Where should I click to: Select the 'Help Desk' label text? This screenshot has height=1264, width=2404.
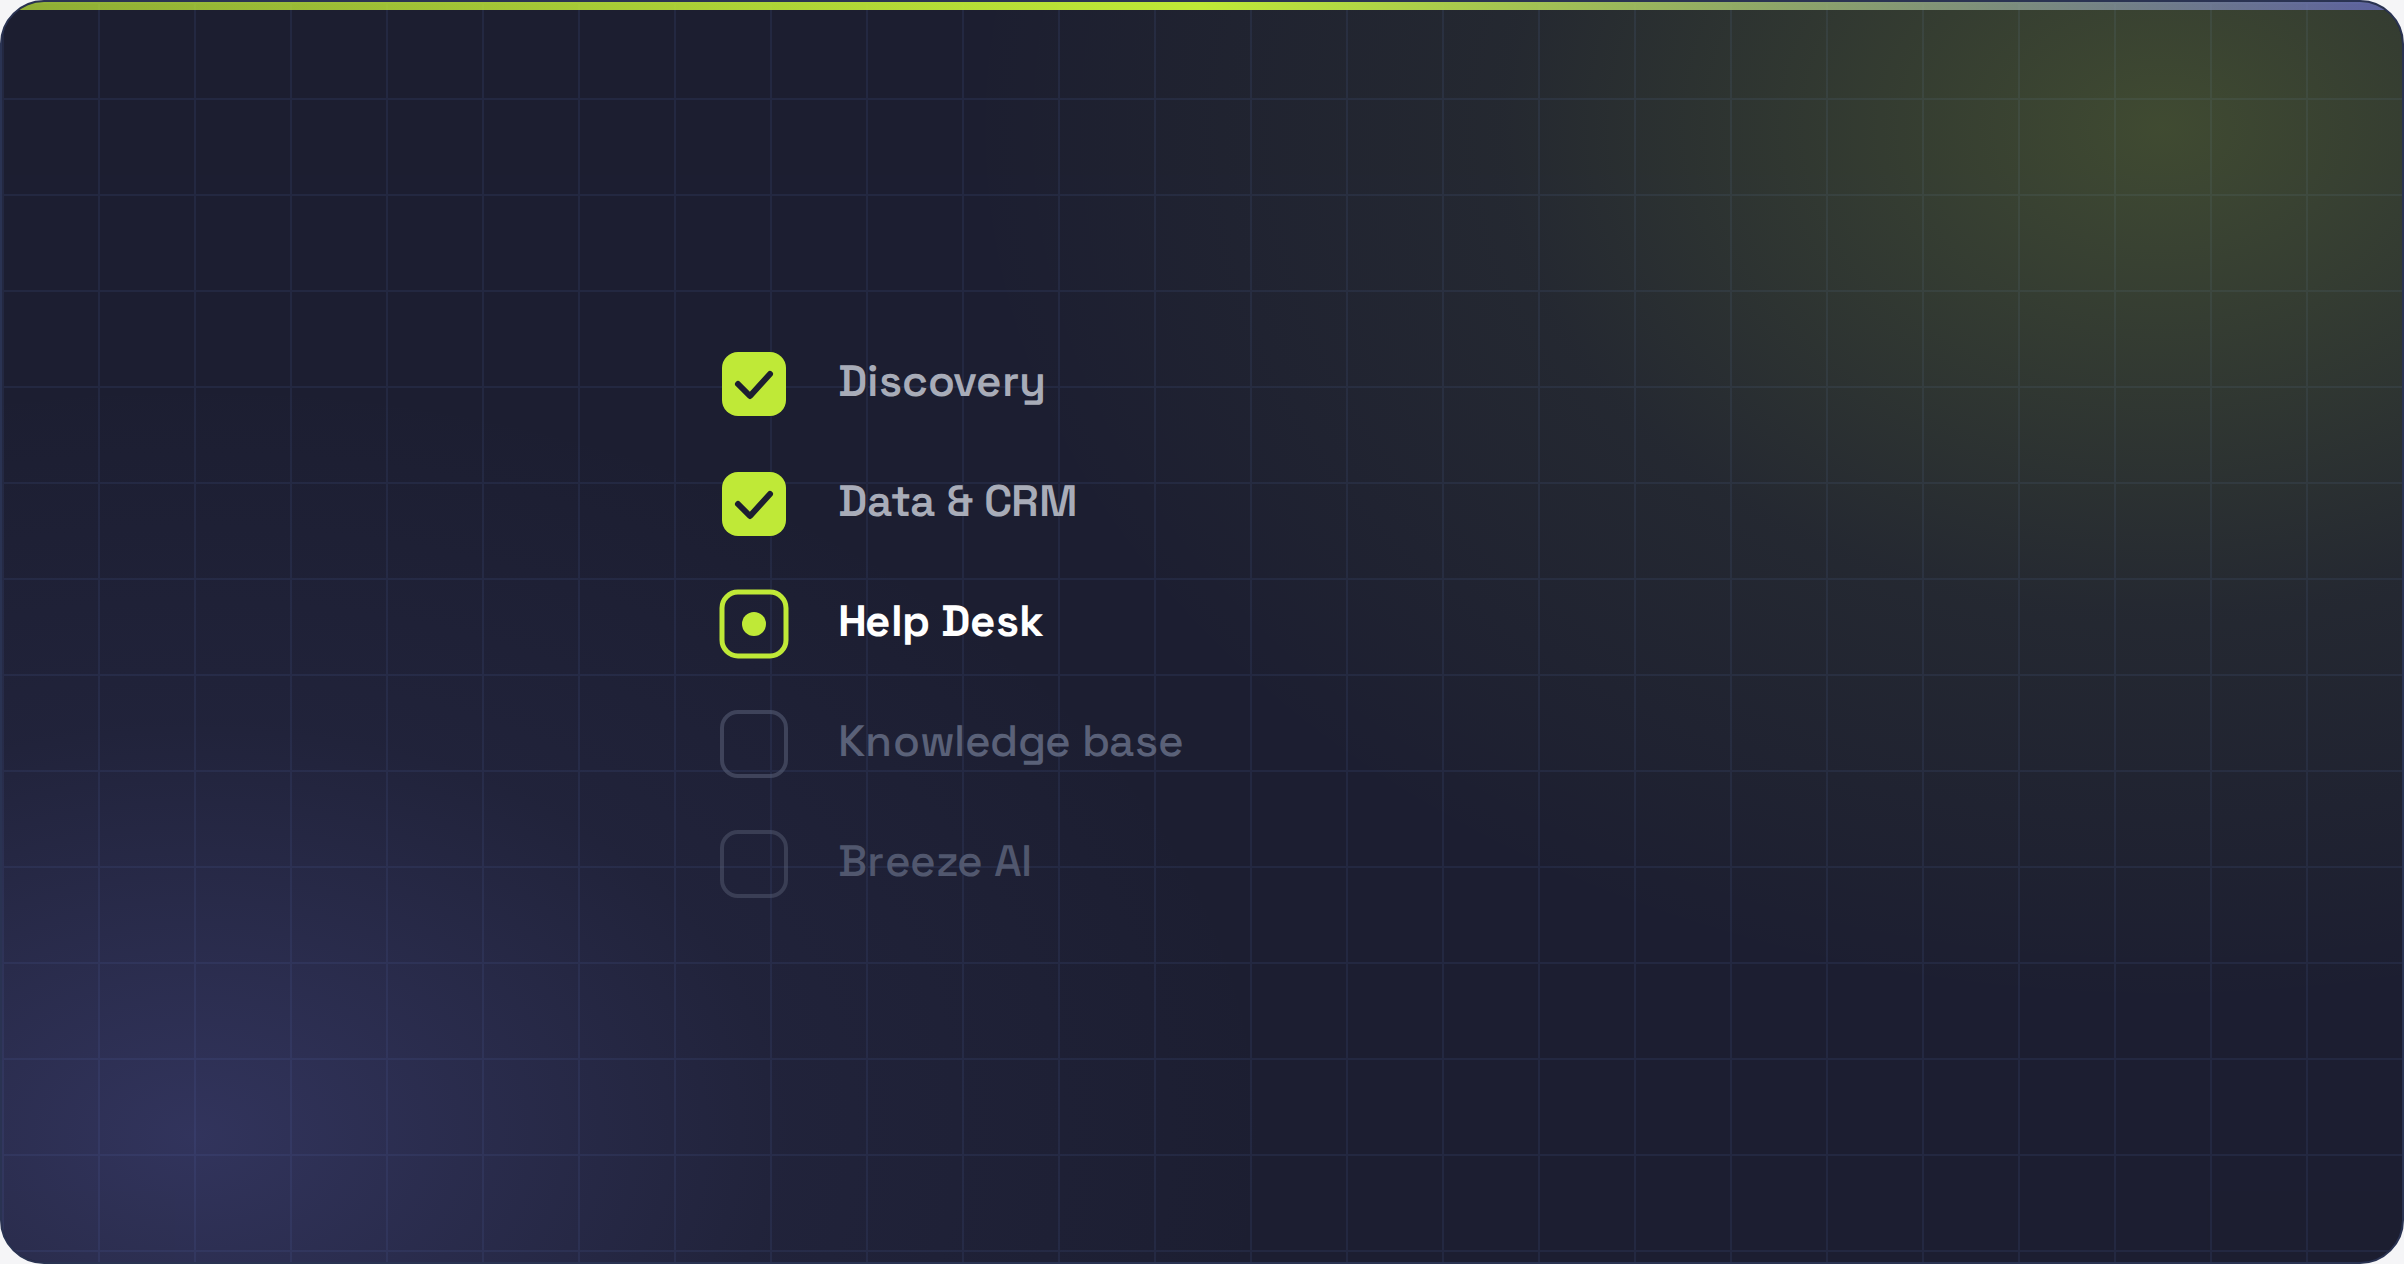coord(940,623)
